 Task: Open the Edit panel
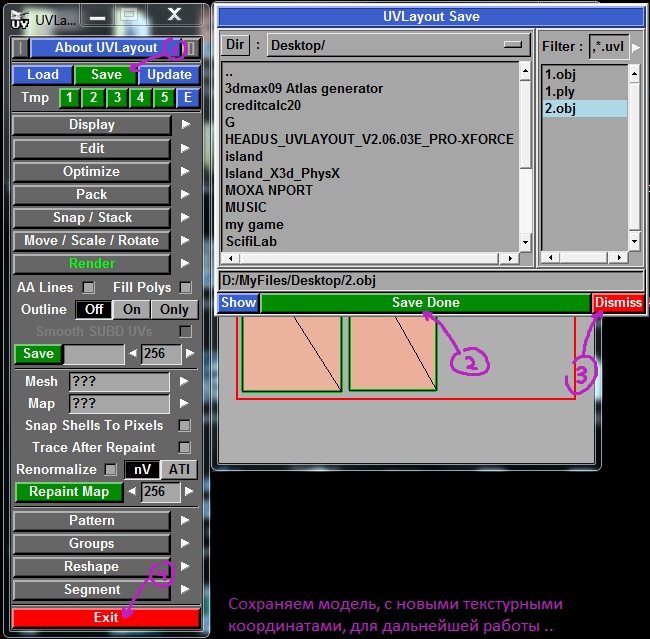[92, 148]
